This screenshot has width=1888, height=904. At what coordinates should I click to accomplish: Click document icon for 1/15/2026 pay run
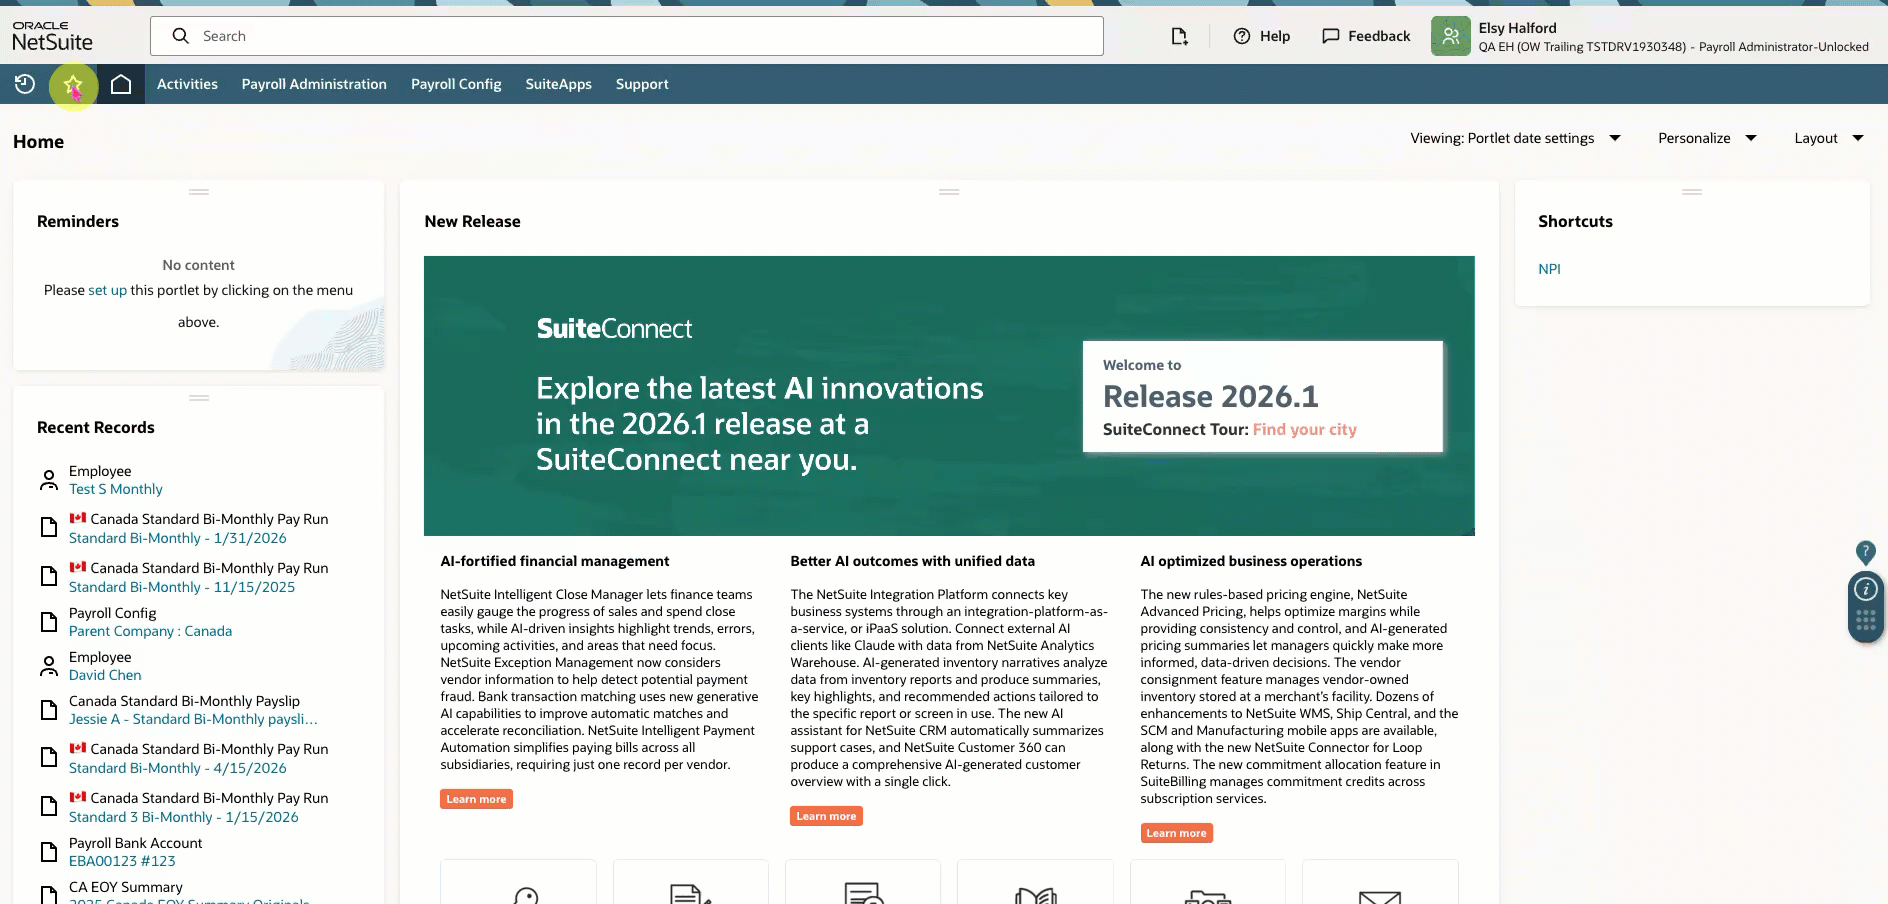click(48, 806)
